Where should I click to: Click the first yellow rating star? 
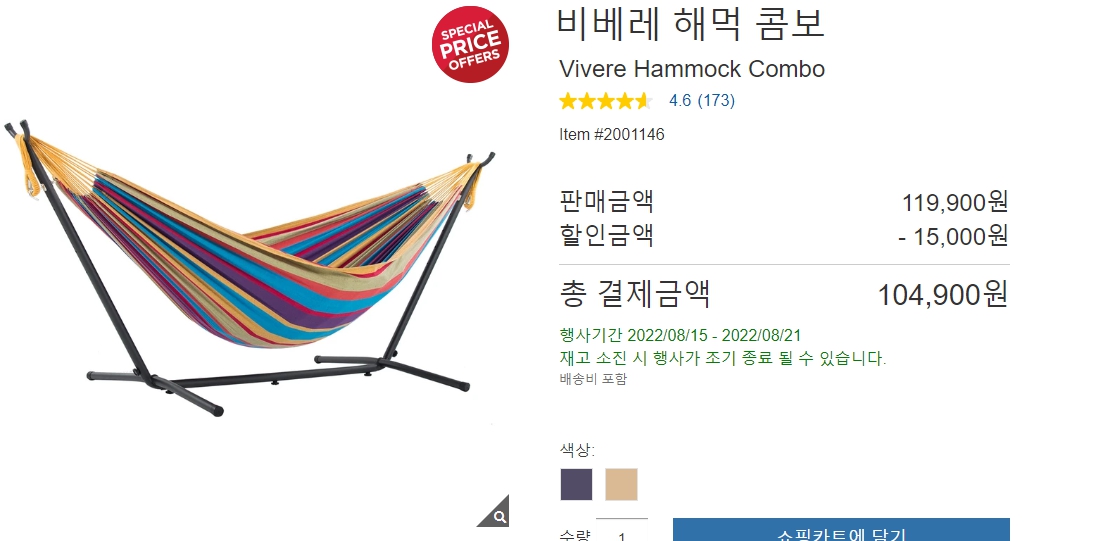568,101
